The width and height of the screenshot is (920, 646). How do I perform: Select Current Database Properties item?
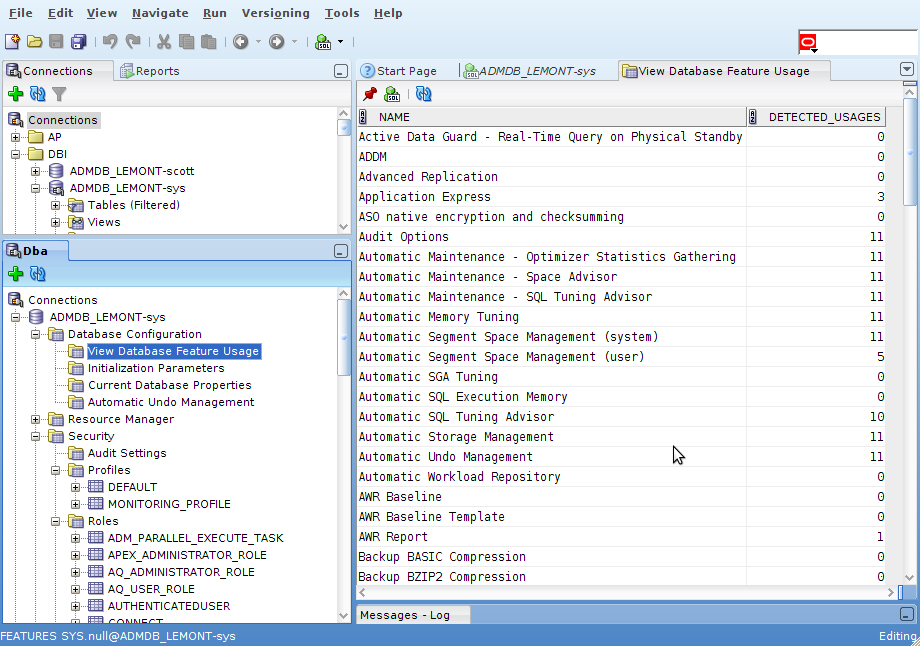[170, 385]
